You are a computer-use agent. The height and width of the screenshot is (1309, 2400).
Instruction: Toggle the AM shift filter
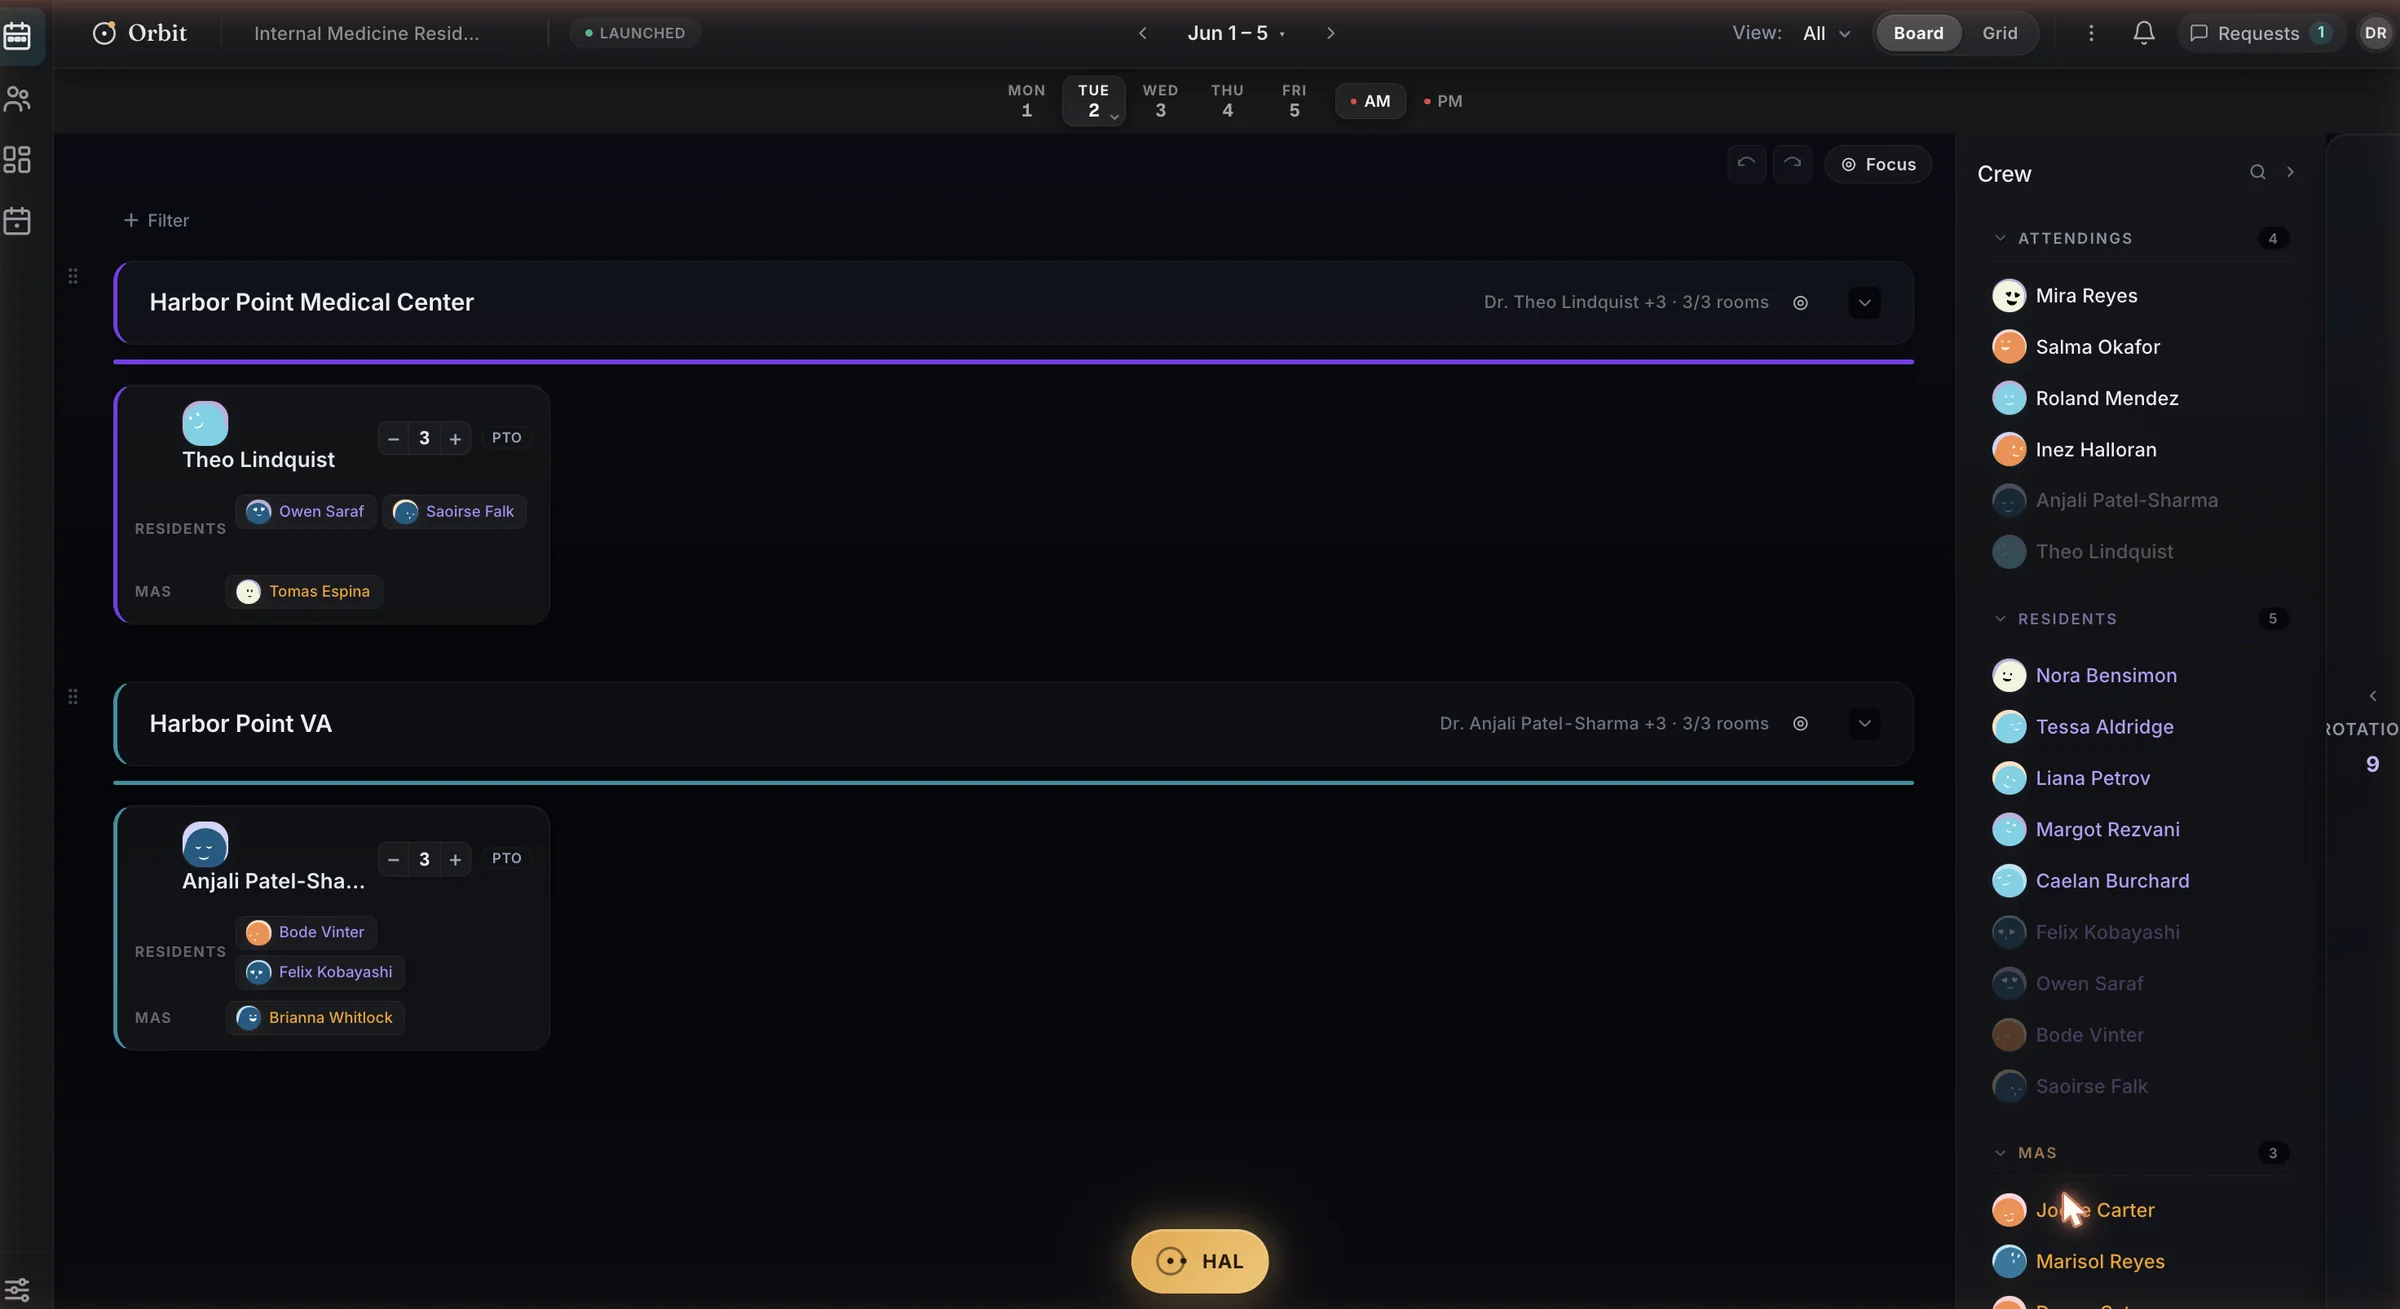[1370, 101]
